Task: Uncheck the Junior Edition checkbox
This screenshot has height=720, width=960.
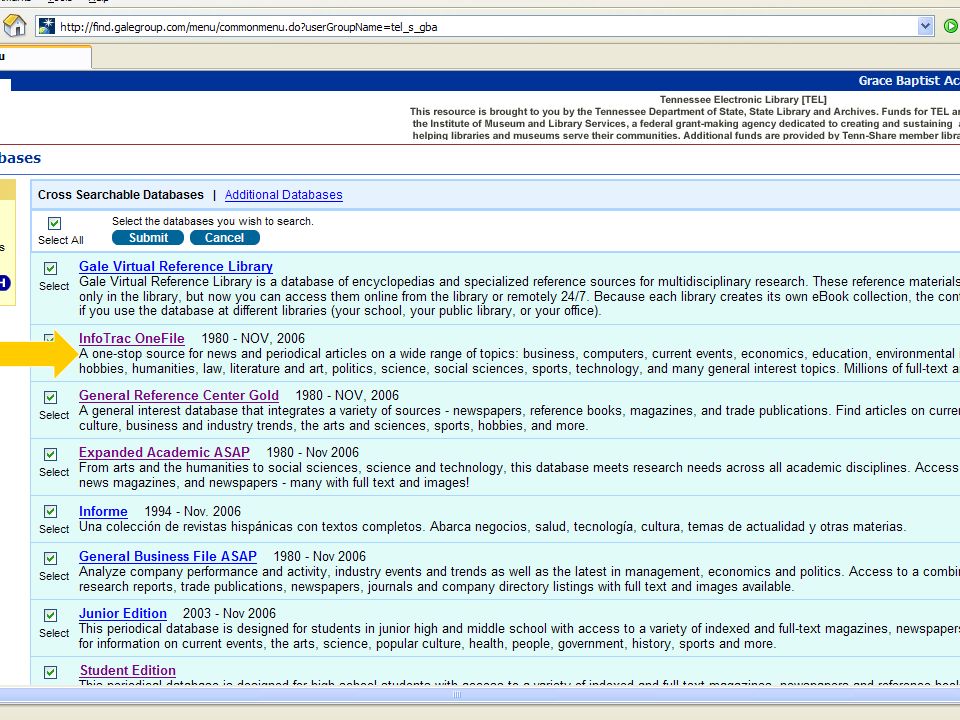Action: (51, 615)
